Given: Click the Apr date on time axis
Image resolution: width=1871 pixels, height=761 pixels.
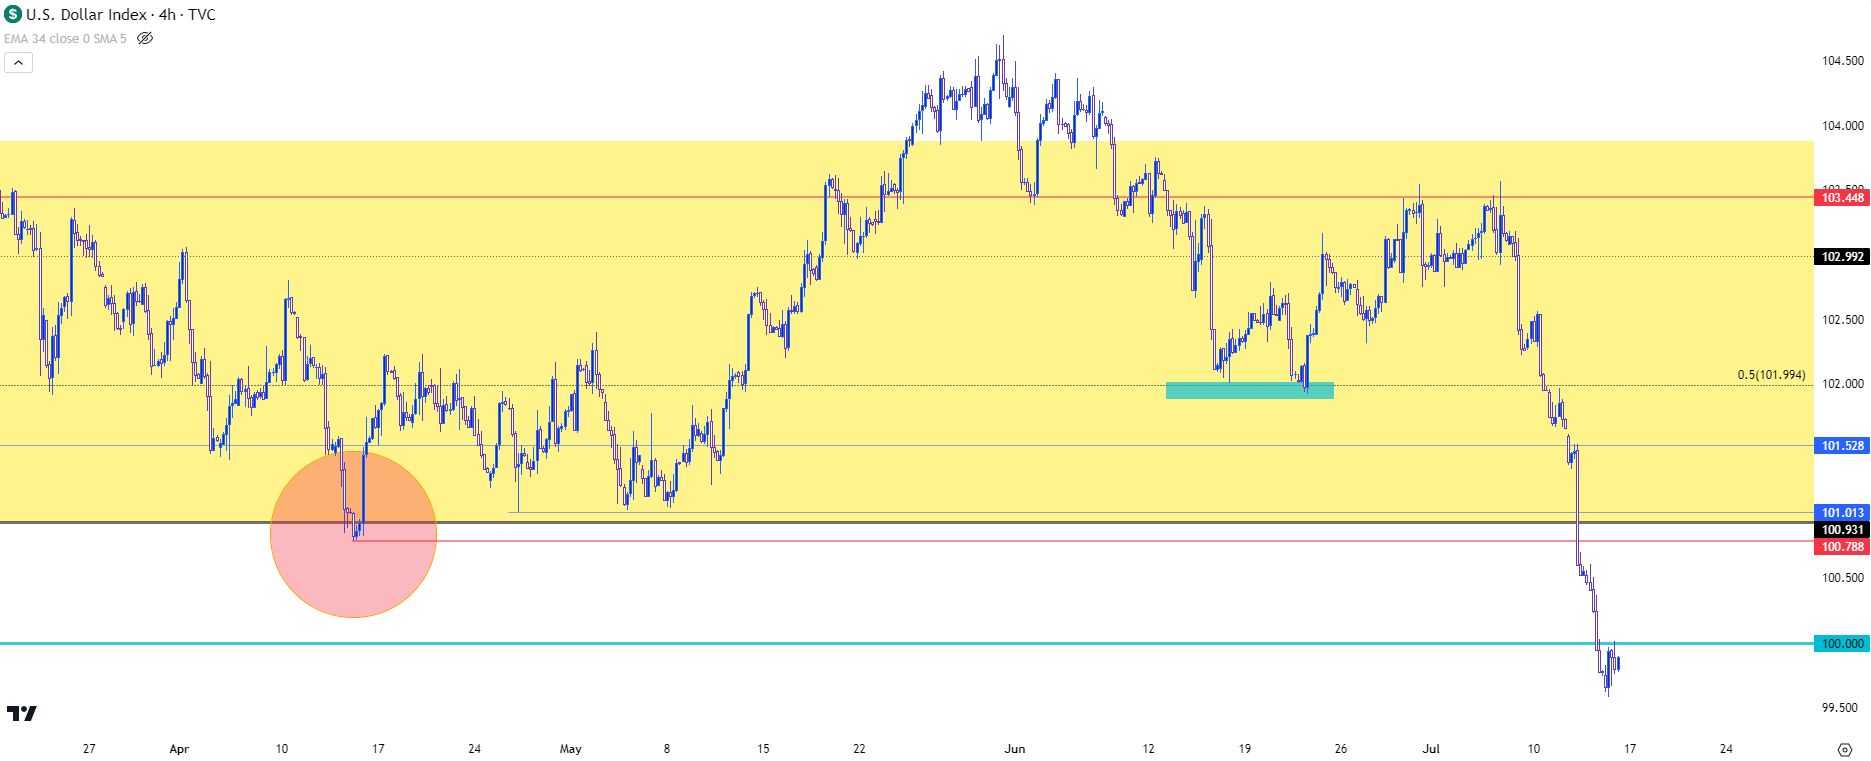Looking at the screenshot, I should [x=179, y=748].
